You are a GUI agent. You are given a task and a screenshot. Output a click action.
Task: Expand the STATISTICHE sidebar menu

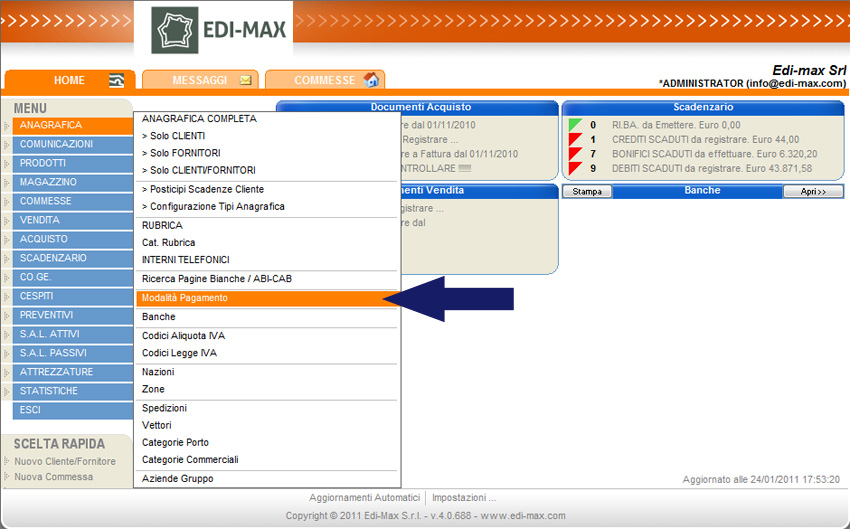[48, 391]
